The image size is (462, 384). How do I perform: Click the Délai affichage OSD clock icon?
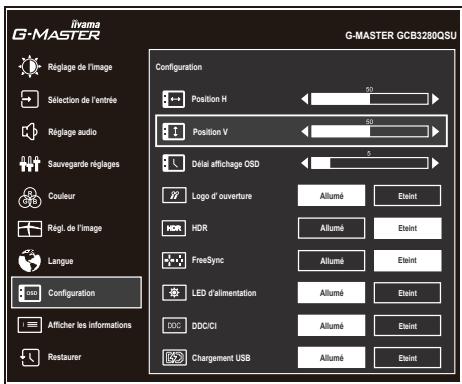tap(174, 163)
